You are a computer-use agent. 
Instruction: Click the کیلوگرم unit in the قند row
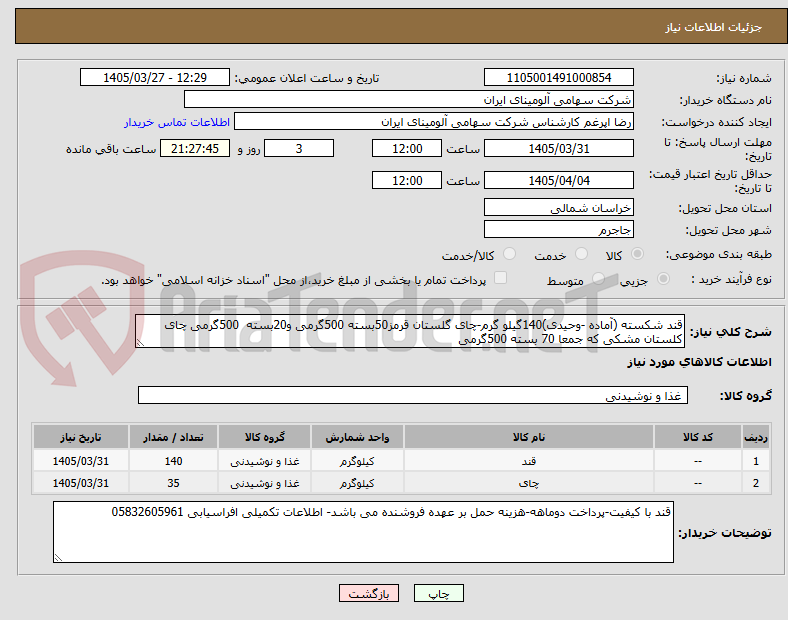point(357,461)
